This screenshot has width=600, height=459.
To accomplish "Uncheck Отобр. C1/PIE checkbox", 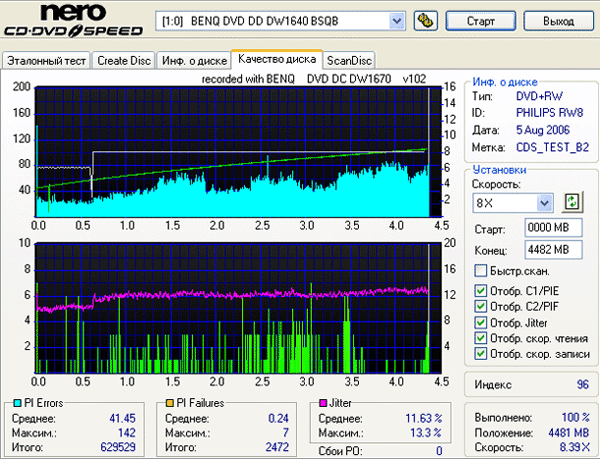I will pos(481,291).
